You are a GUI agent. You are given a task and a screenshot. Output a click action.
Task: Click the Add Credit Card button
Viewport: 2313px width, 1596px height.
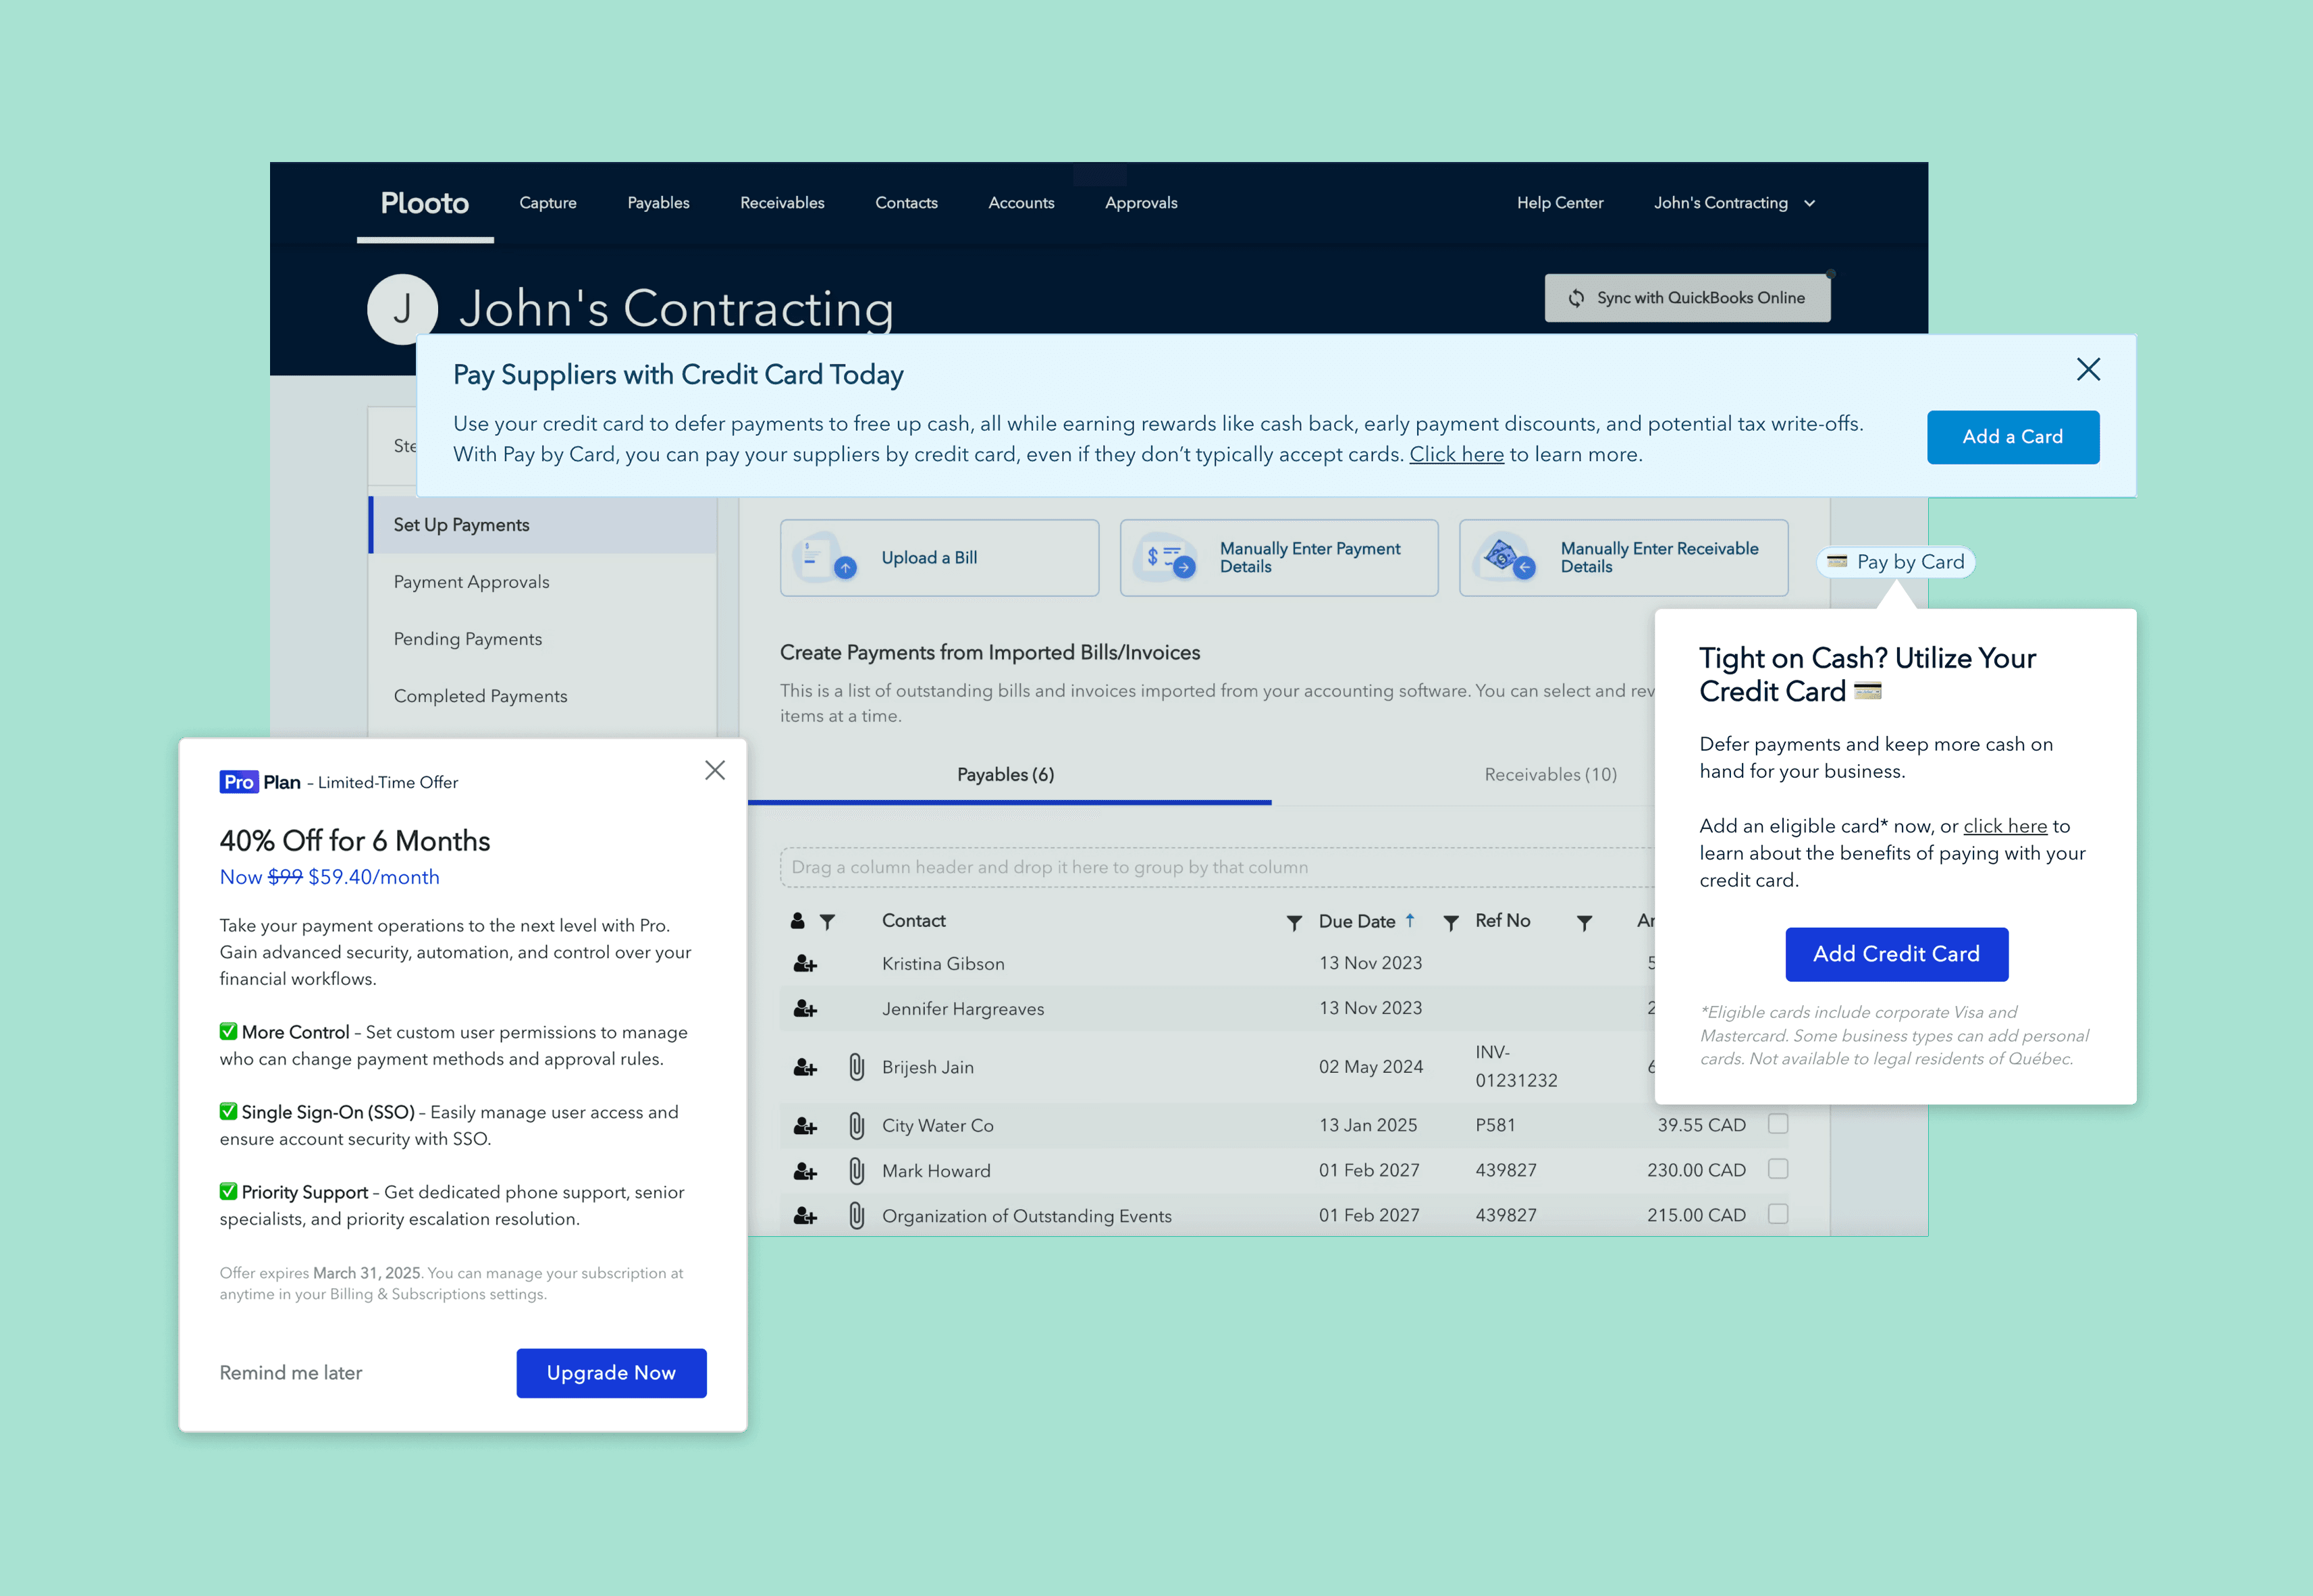(1896, 954)
